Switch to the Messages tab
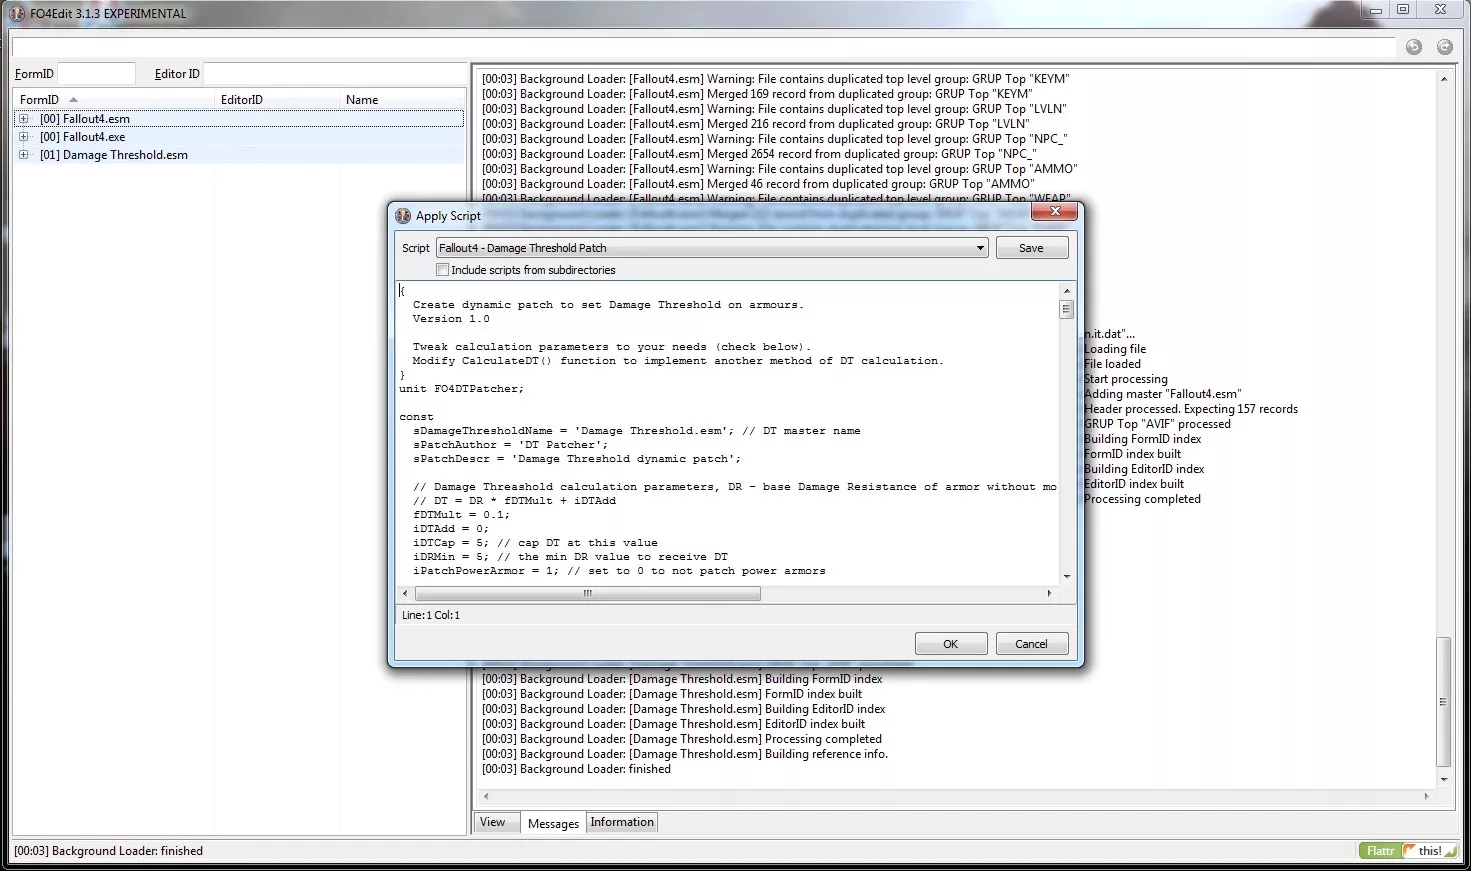This screenshot has height=871, width=1471. [x=553, y=823]
